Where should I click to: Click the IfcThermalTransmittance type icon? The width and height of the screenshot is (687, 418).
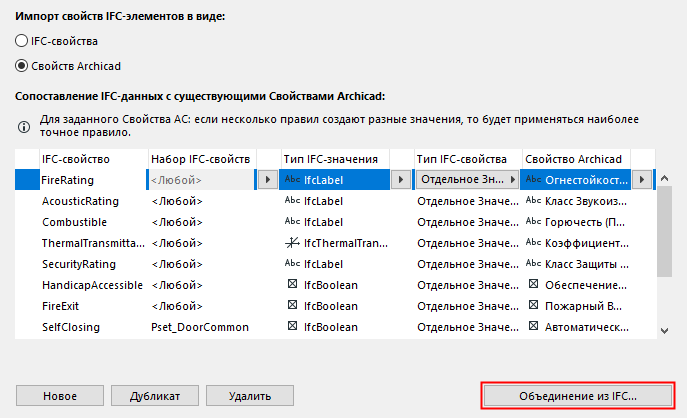point(292,243)
